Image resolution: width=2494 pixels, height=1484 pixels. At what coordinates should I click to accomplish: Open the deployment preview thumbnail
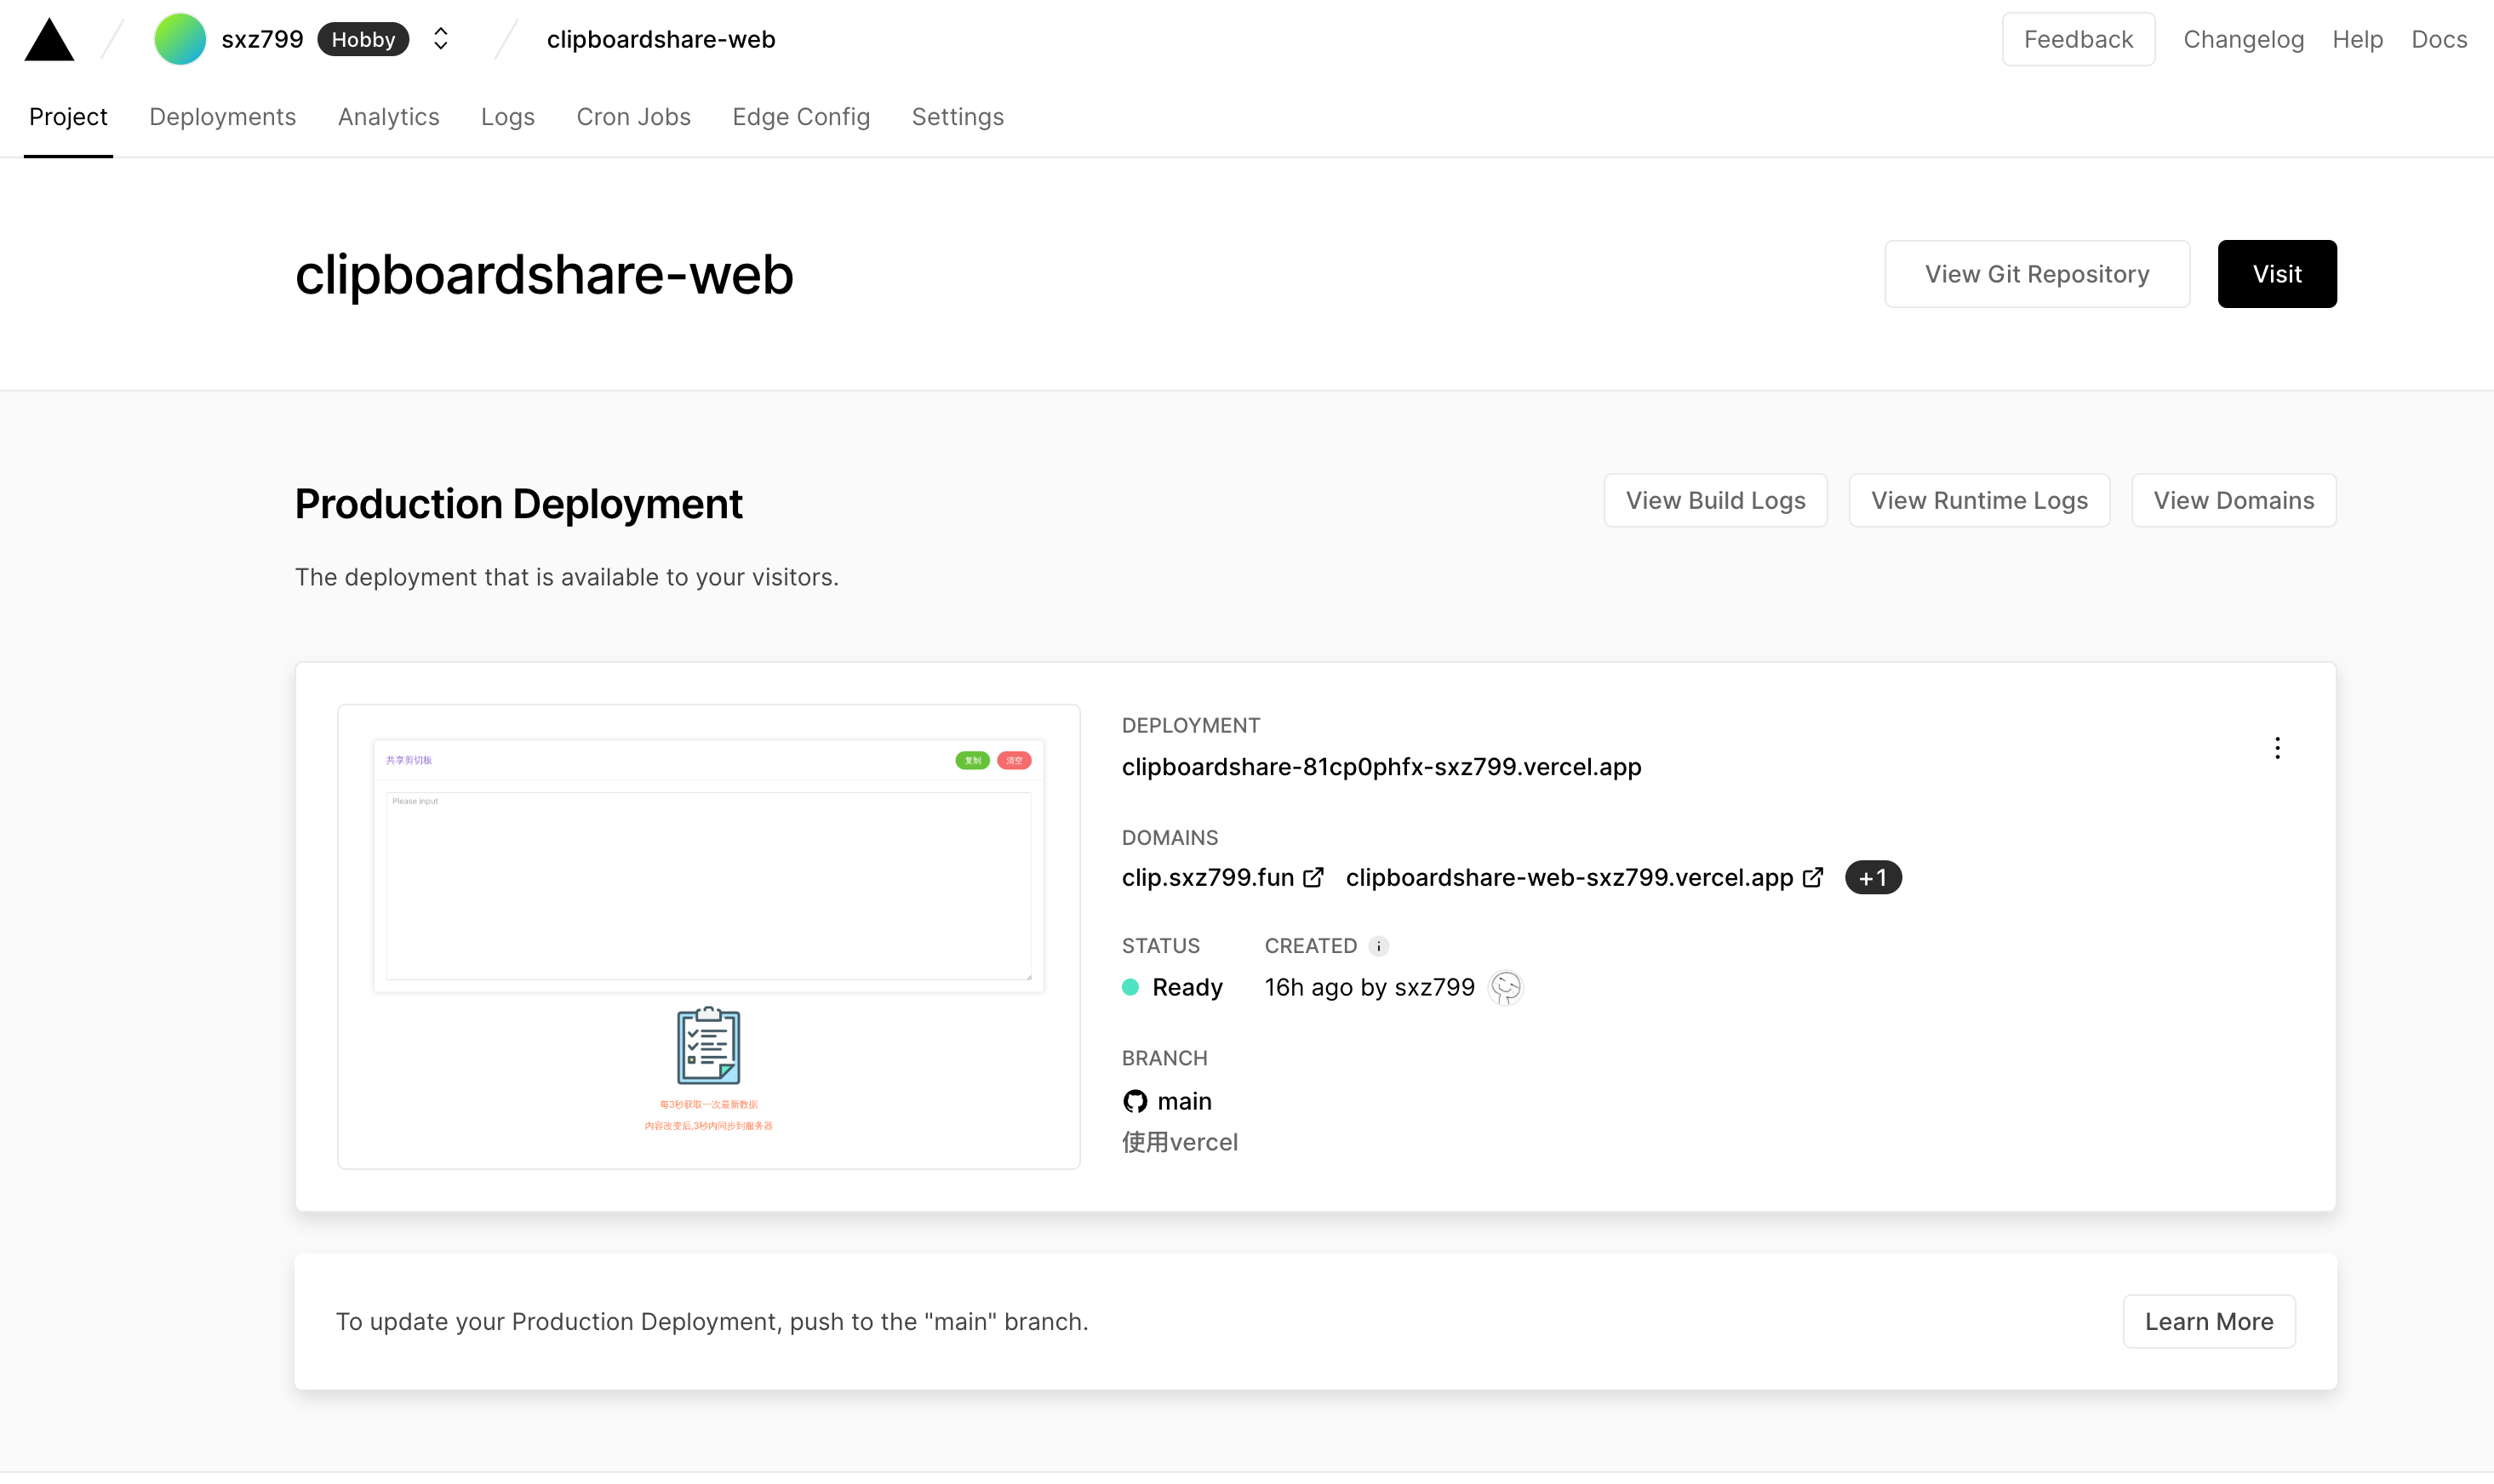coord(709,937)
